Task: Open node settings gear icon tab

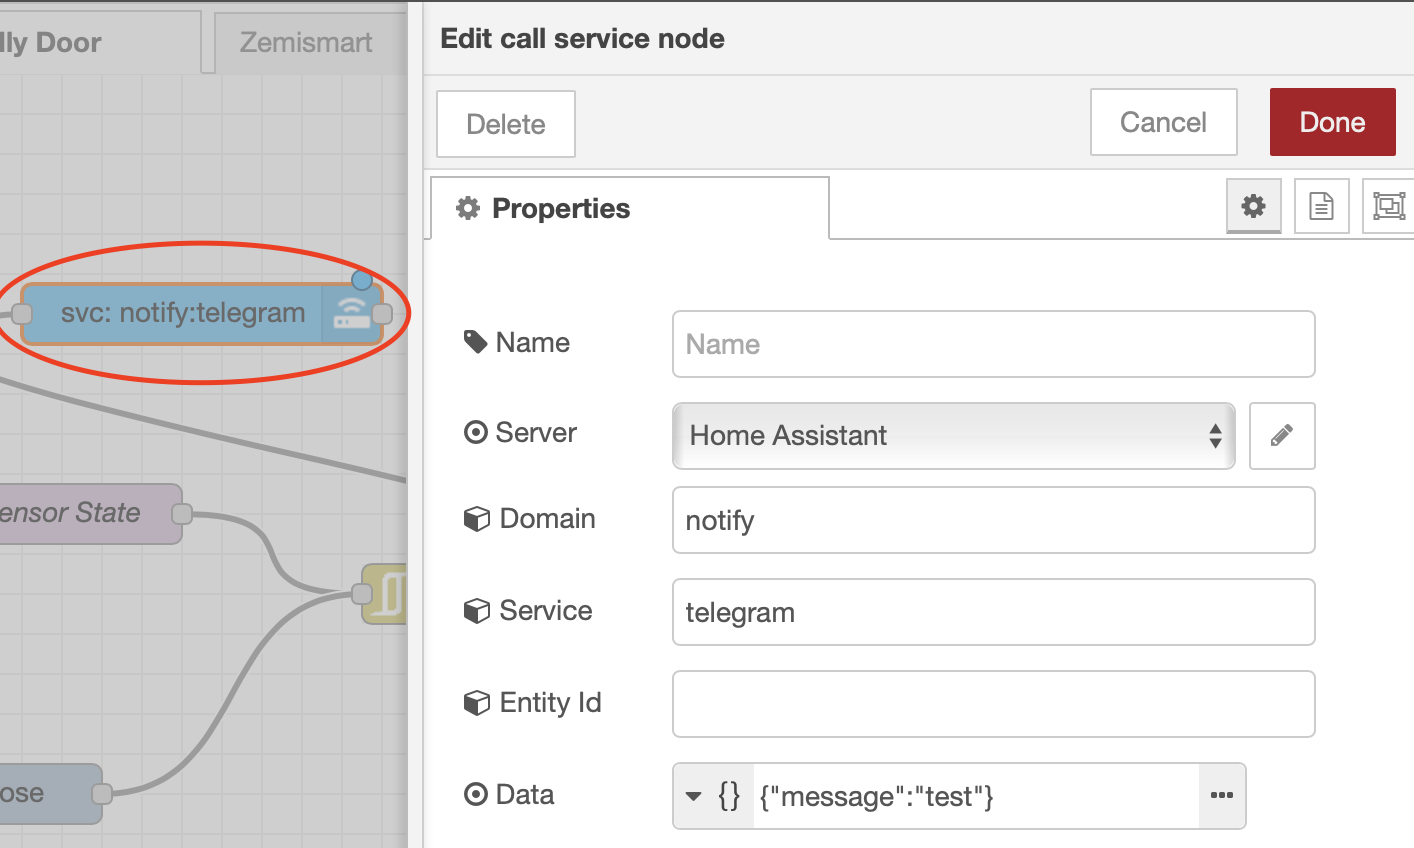Action: [x=1253, y=206]
